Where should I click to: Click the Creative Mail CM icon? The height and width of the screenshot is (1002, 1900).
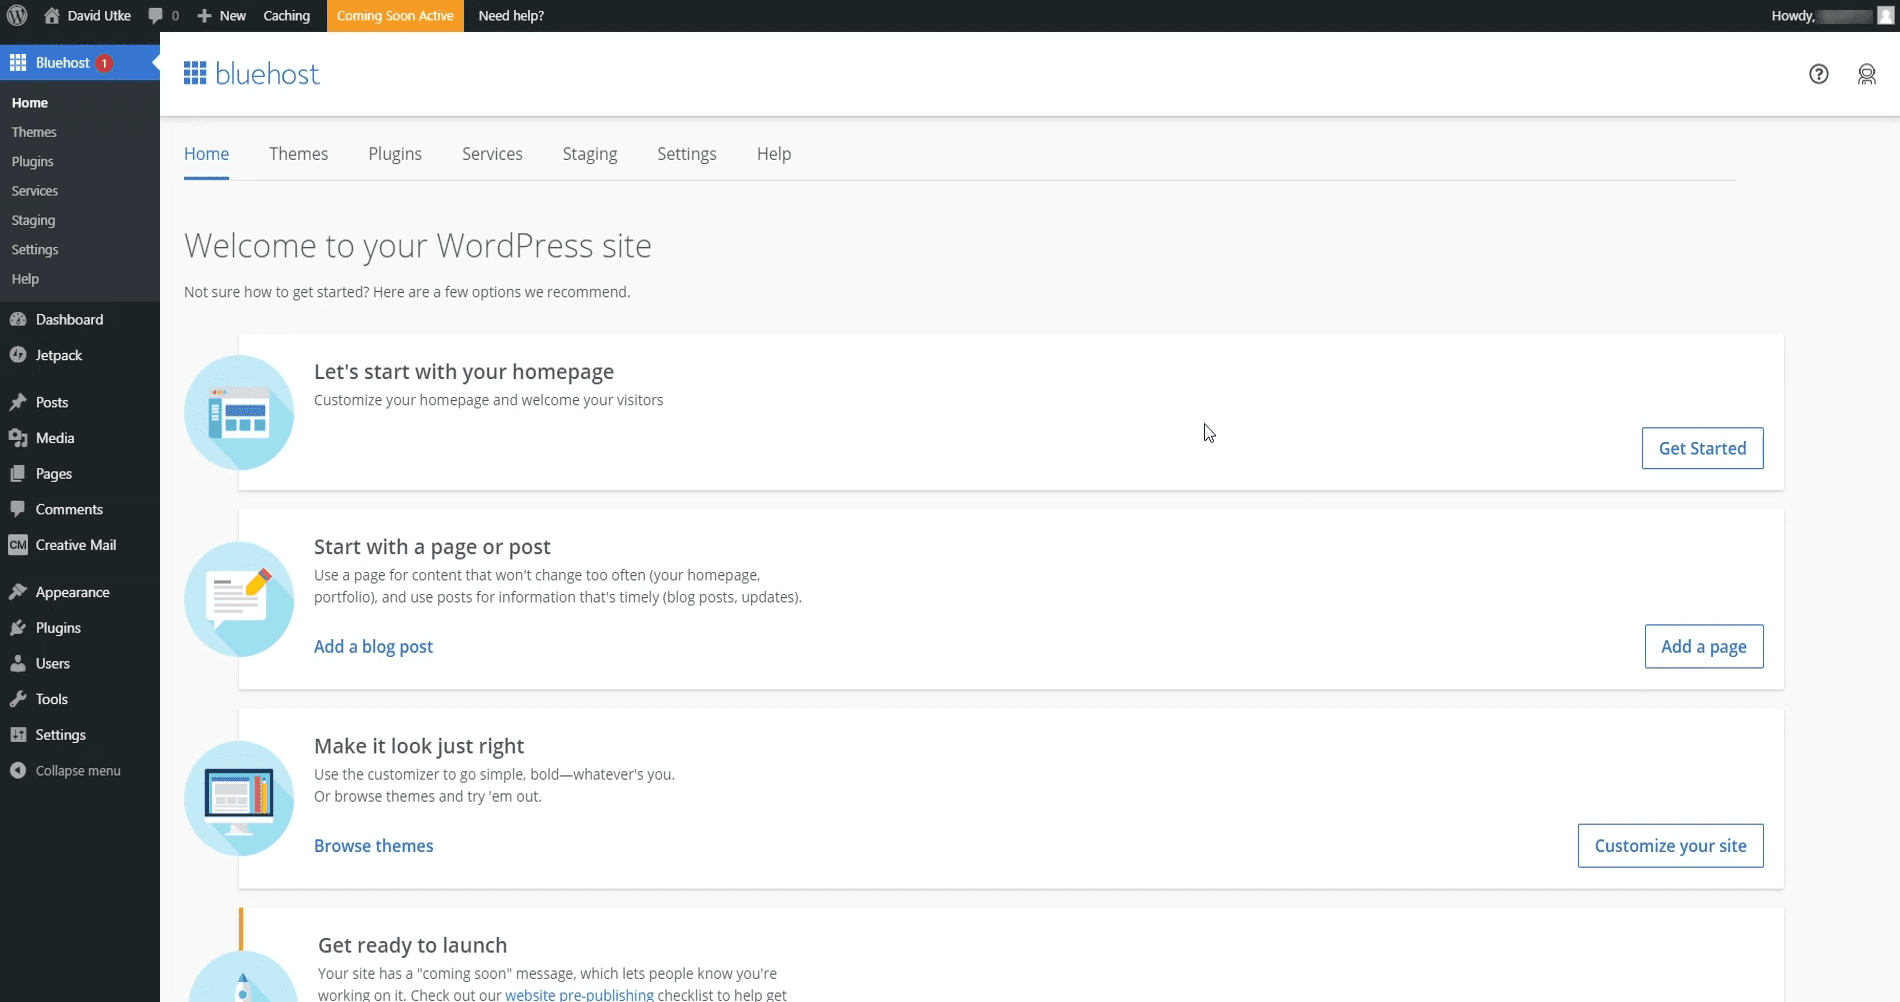point(18,545)
